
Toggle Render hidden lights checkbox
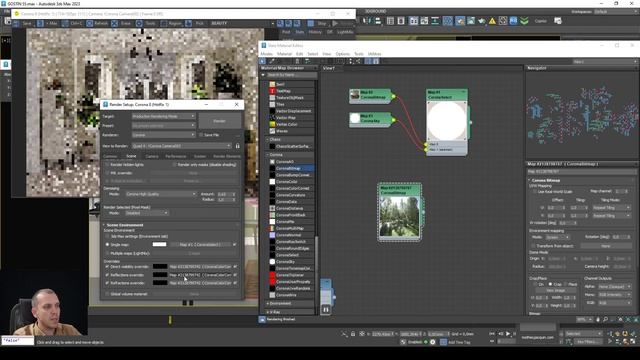[107, 165]
